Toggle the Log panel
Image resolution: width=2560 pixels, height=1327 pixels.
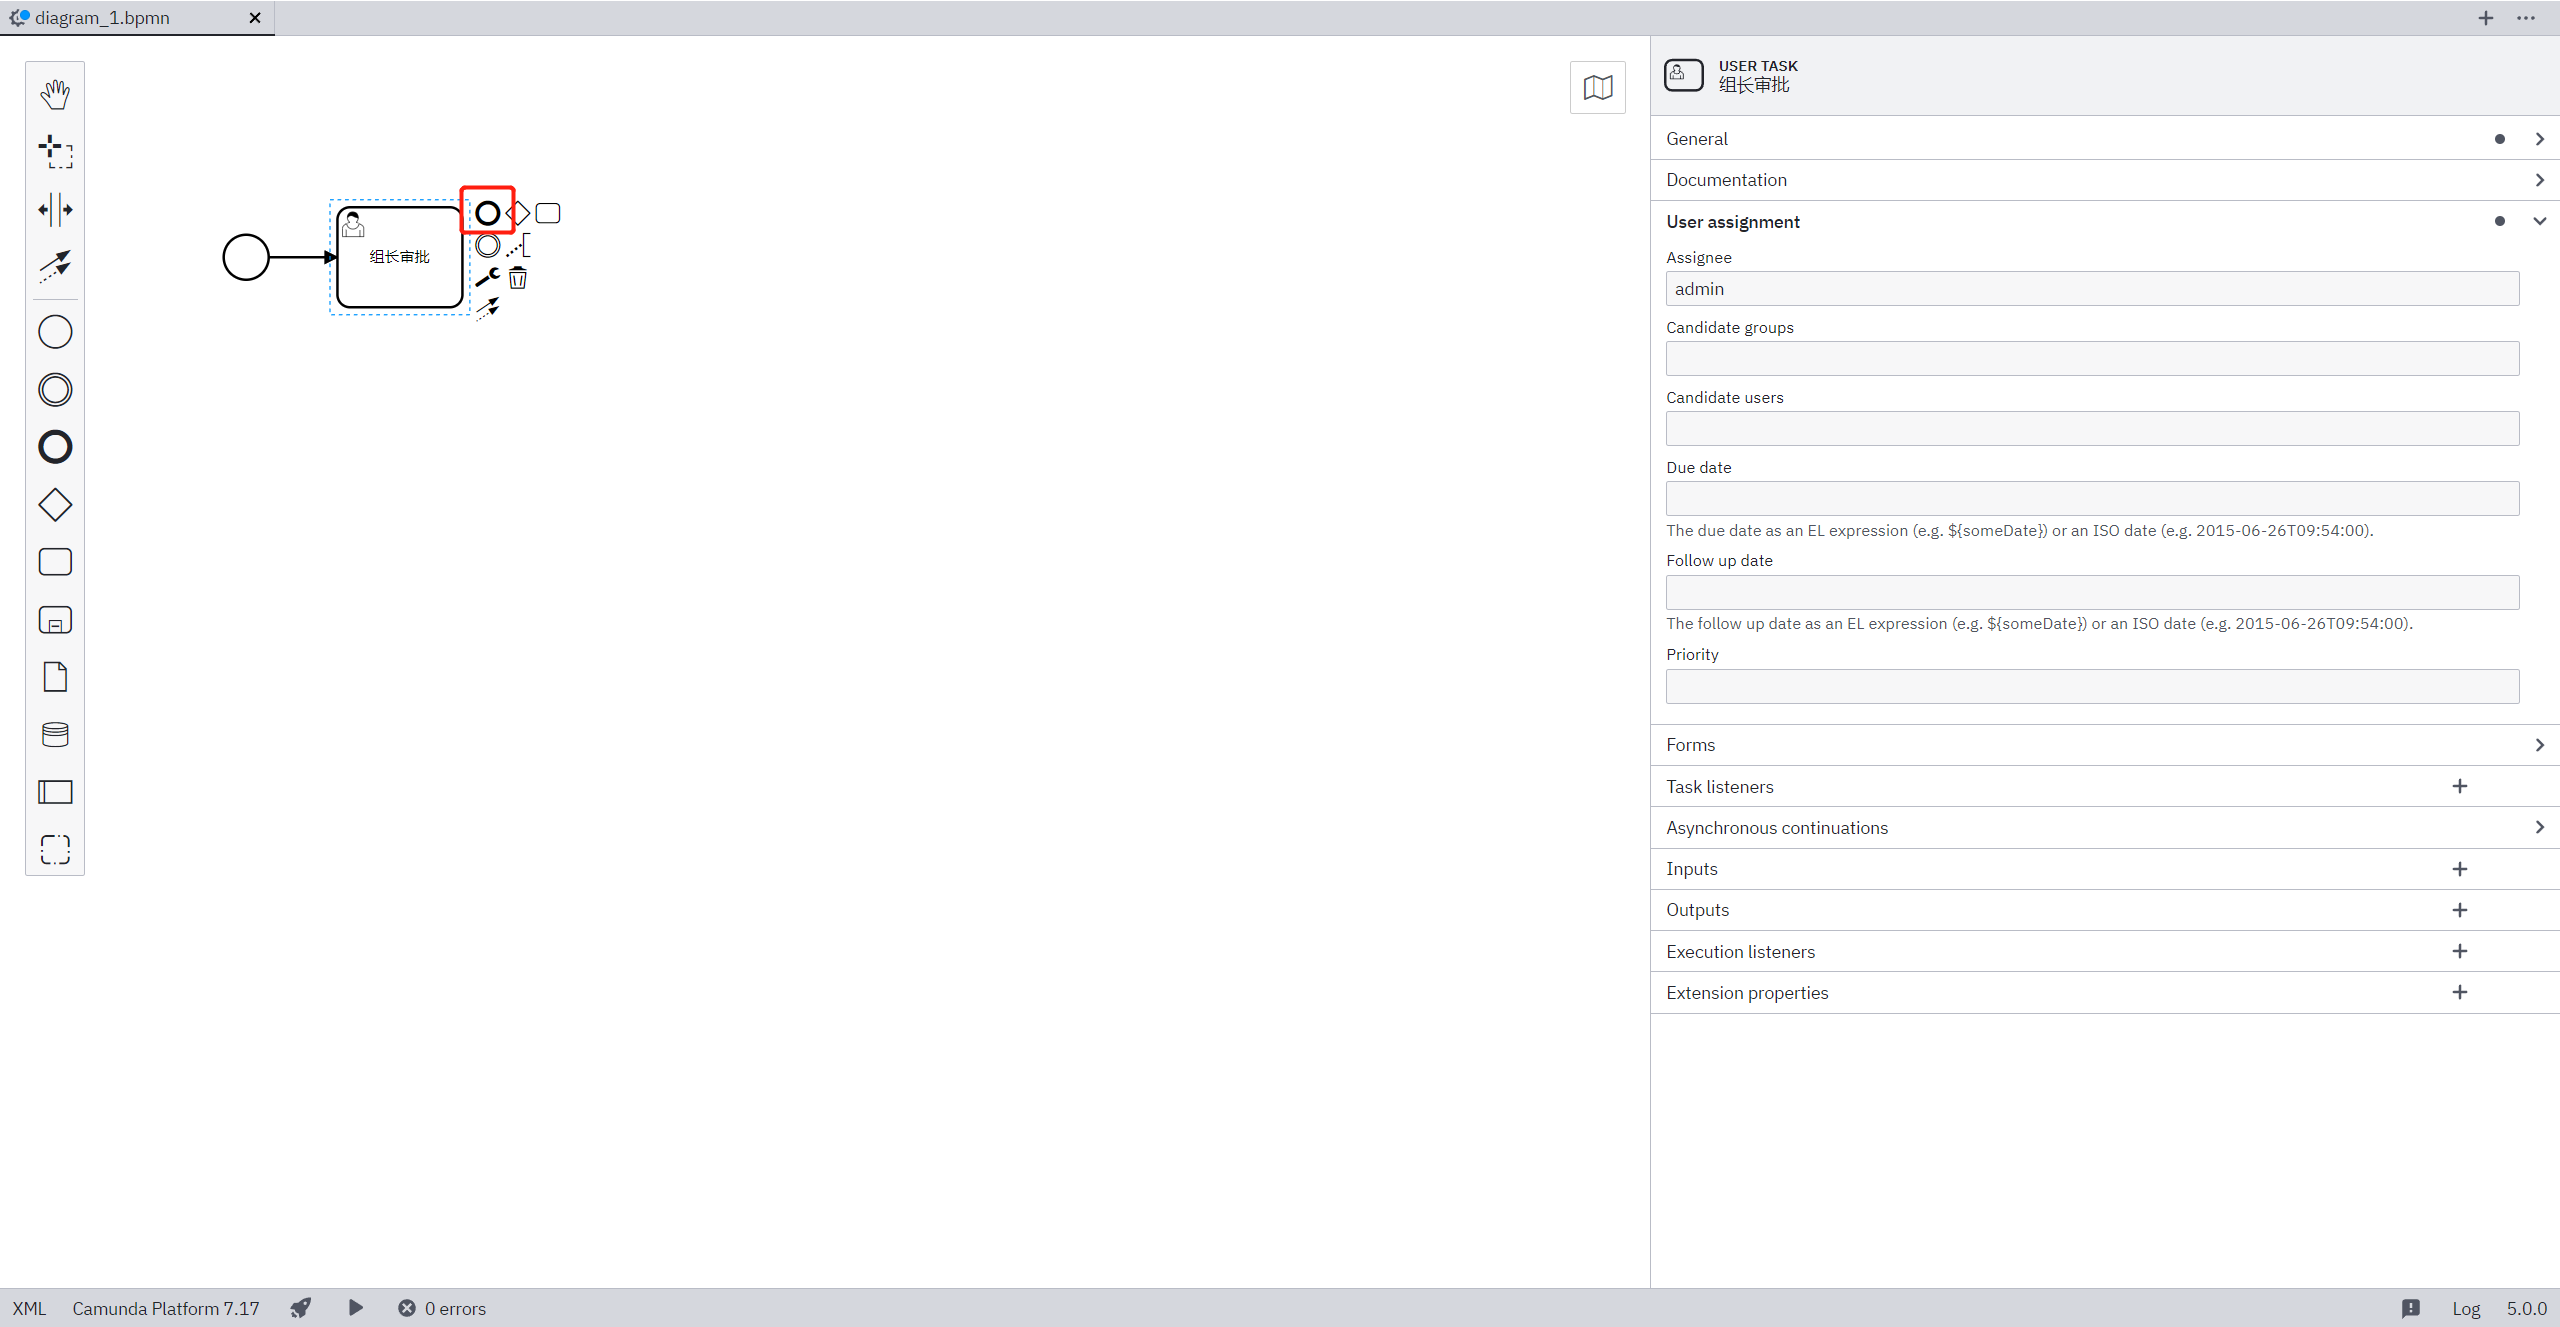click(2466, 1308)
